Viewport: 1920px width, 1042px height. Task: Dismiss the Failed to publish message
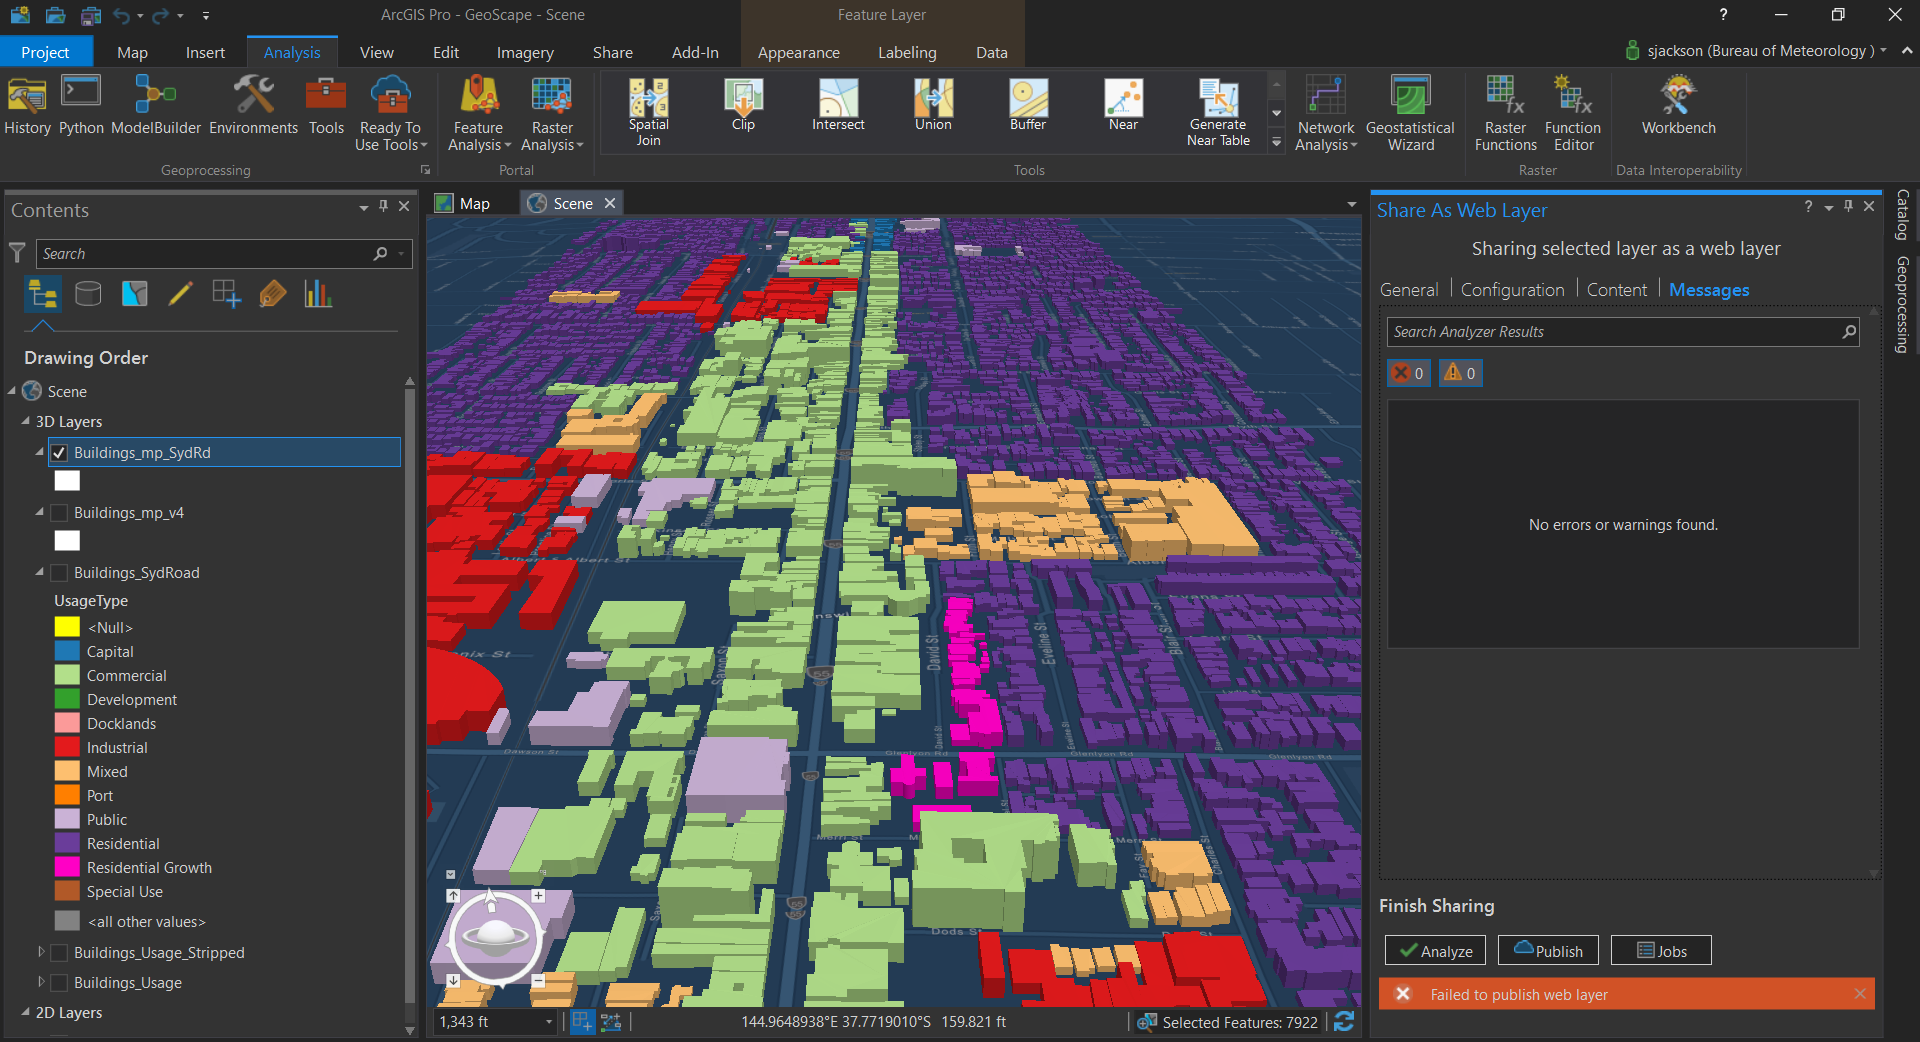pos(1860,993)
